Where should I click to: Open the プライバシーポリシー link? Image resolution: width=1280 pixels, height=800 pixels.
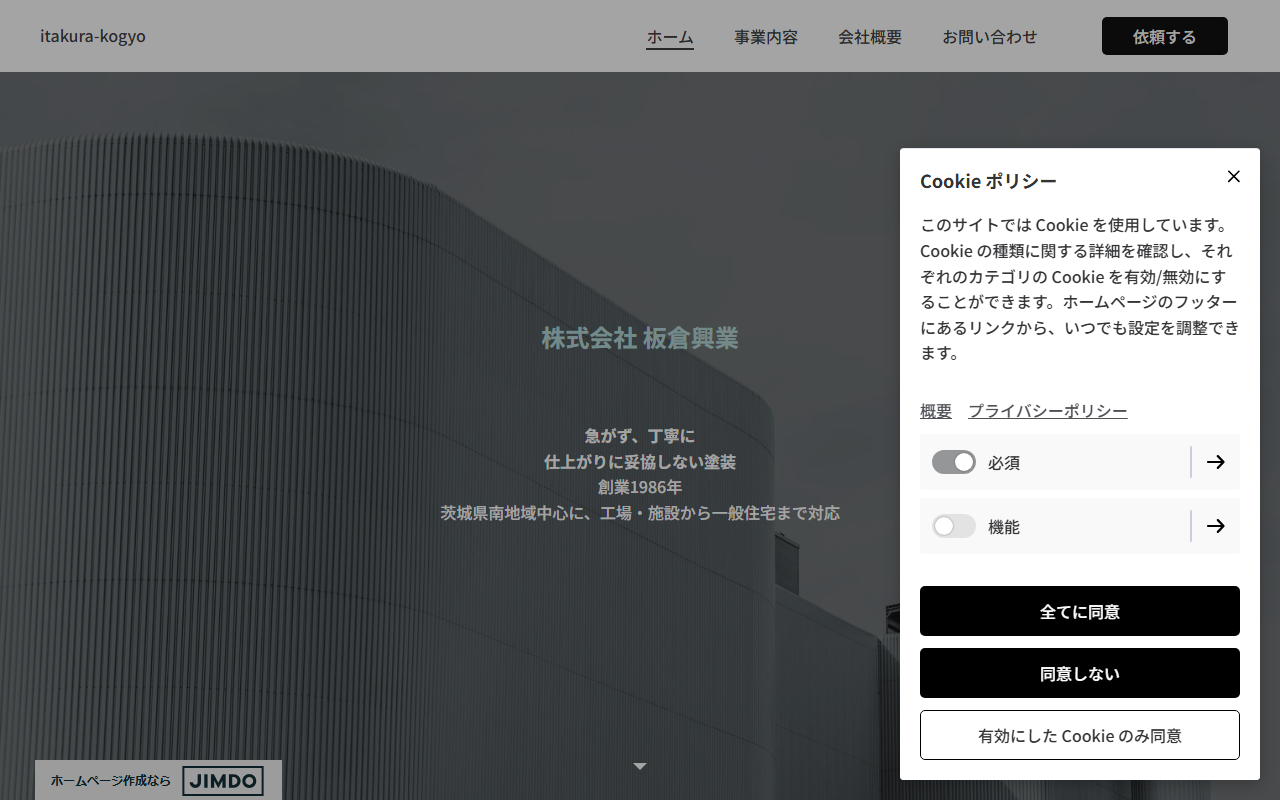click(1048, 411)
